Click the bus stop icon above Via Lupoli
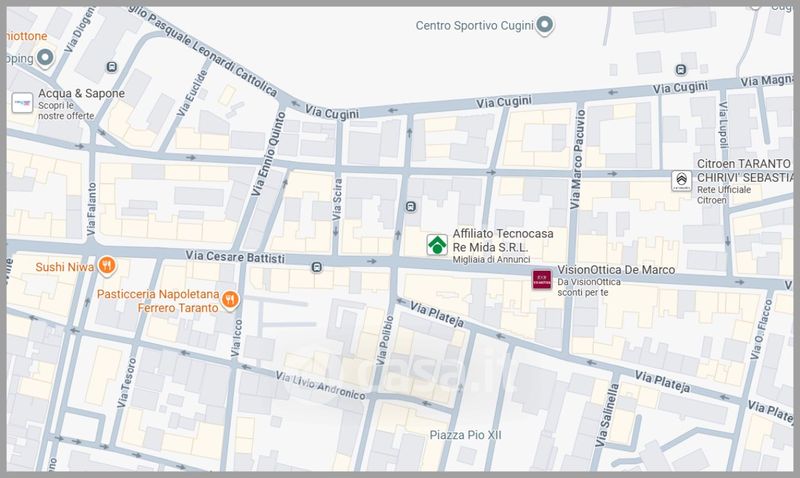 pos(681,70)
